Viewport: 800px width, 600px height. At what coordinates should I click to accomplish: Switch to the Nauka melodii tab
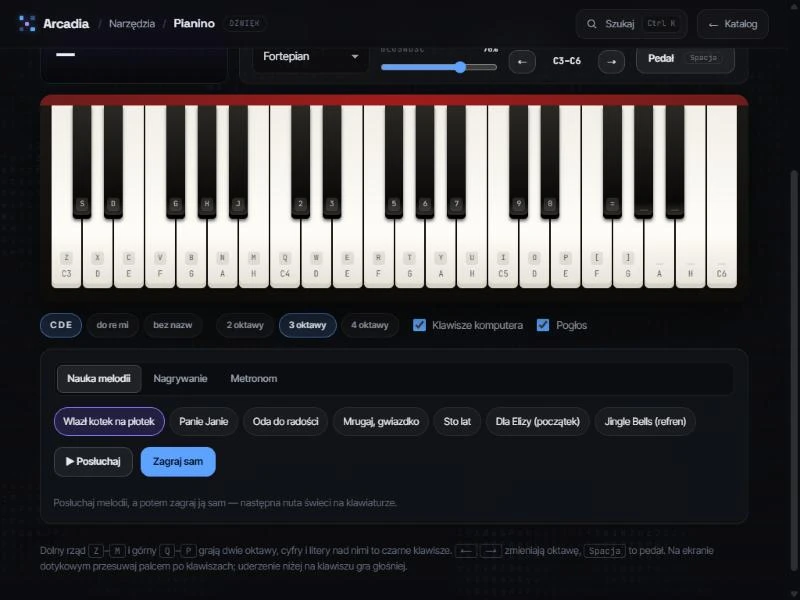99,379
